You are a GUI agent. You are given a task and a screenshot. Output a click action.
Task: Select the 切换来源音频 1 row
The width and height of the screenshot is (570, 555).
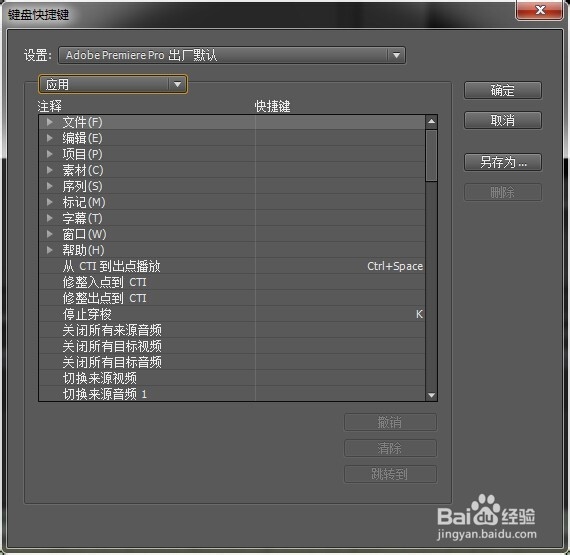[x=232, y=394]
